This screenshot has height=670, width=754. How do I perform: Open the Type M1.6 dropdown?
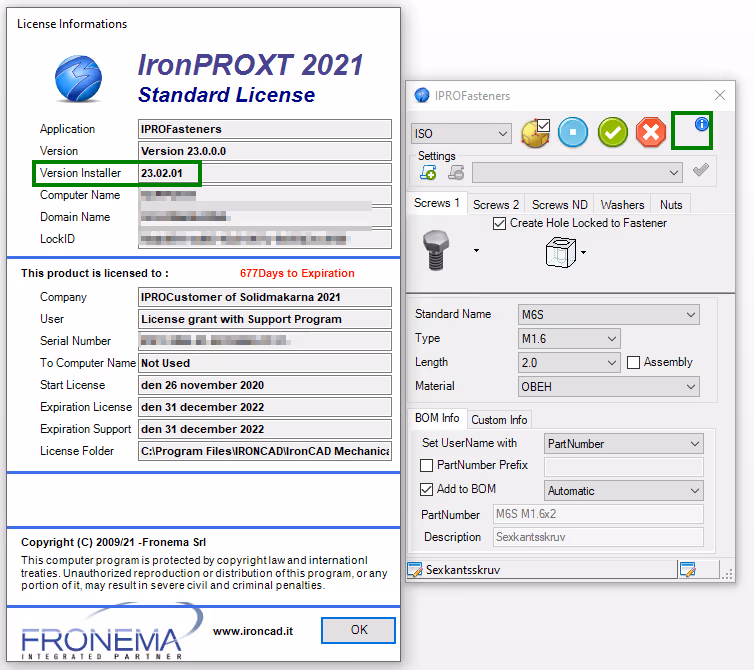[569, 339]
